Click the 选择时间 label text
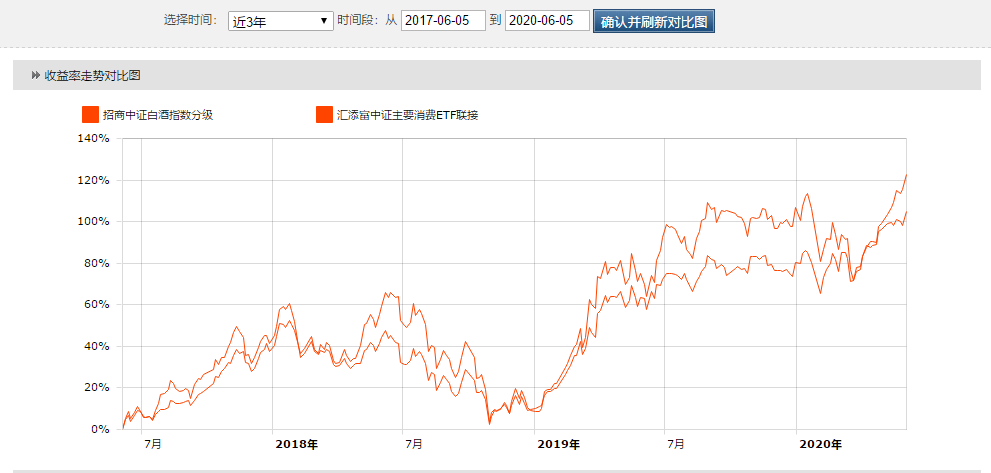Viewport: 991px width, 473px height. pyautogui.click(x=190, y=21)
